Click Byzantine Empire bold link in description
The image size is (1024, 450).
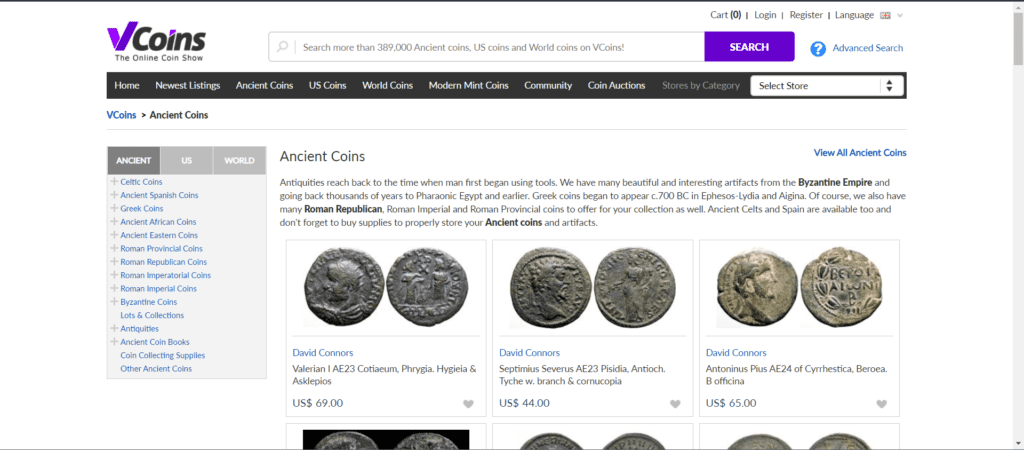point(835,182)
